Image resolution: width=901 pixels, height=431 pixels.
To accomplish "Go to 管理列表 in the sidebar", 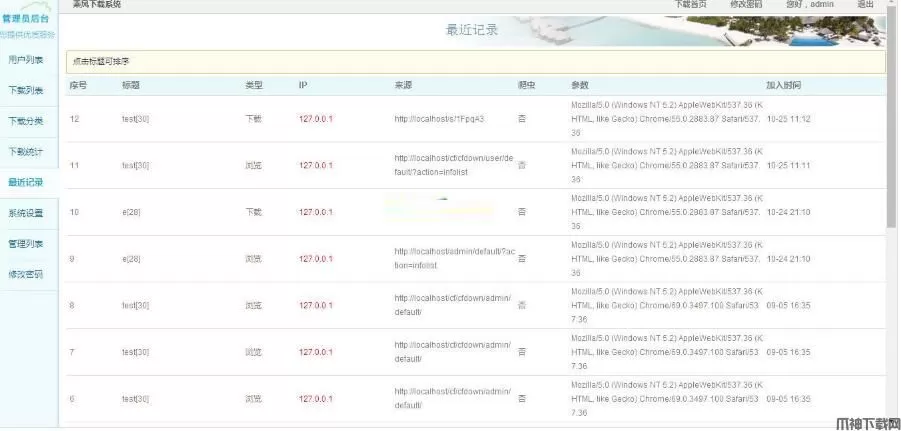I will [26, 243].
